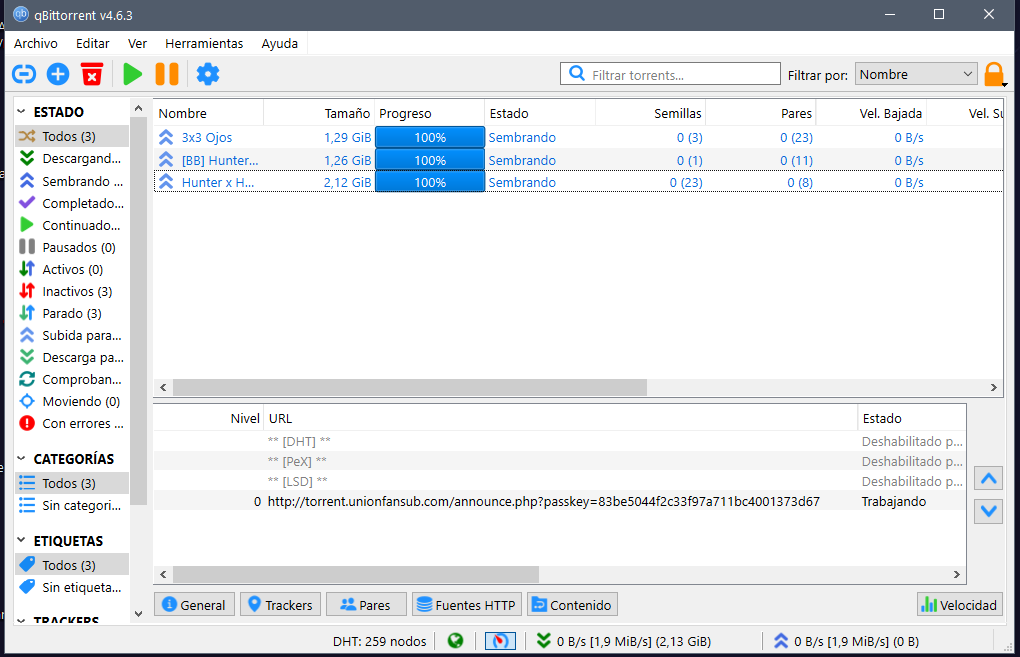Move tracker down with arrow button
The width and height of the screenshot is (1020, 657).
pyautogui.click(x=989, y=511)
